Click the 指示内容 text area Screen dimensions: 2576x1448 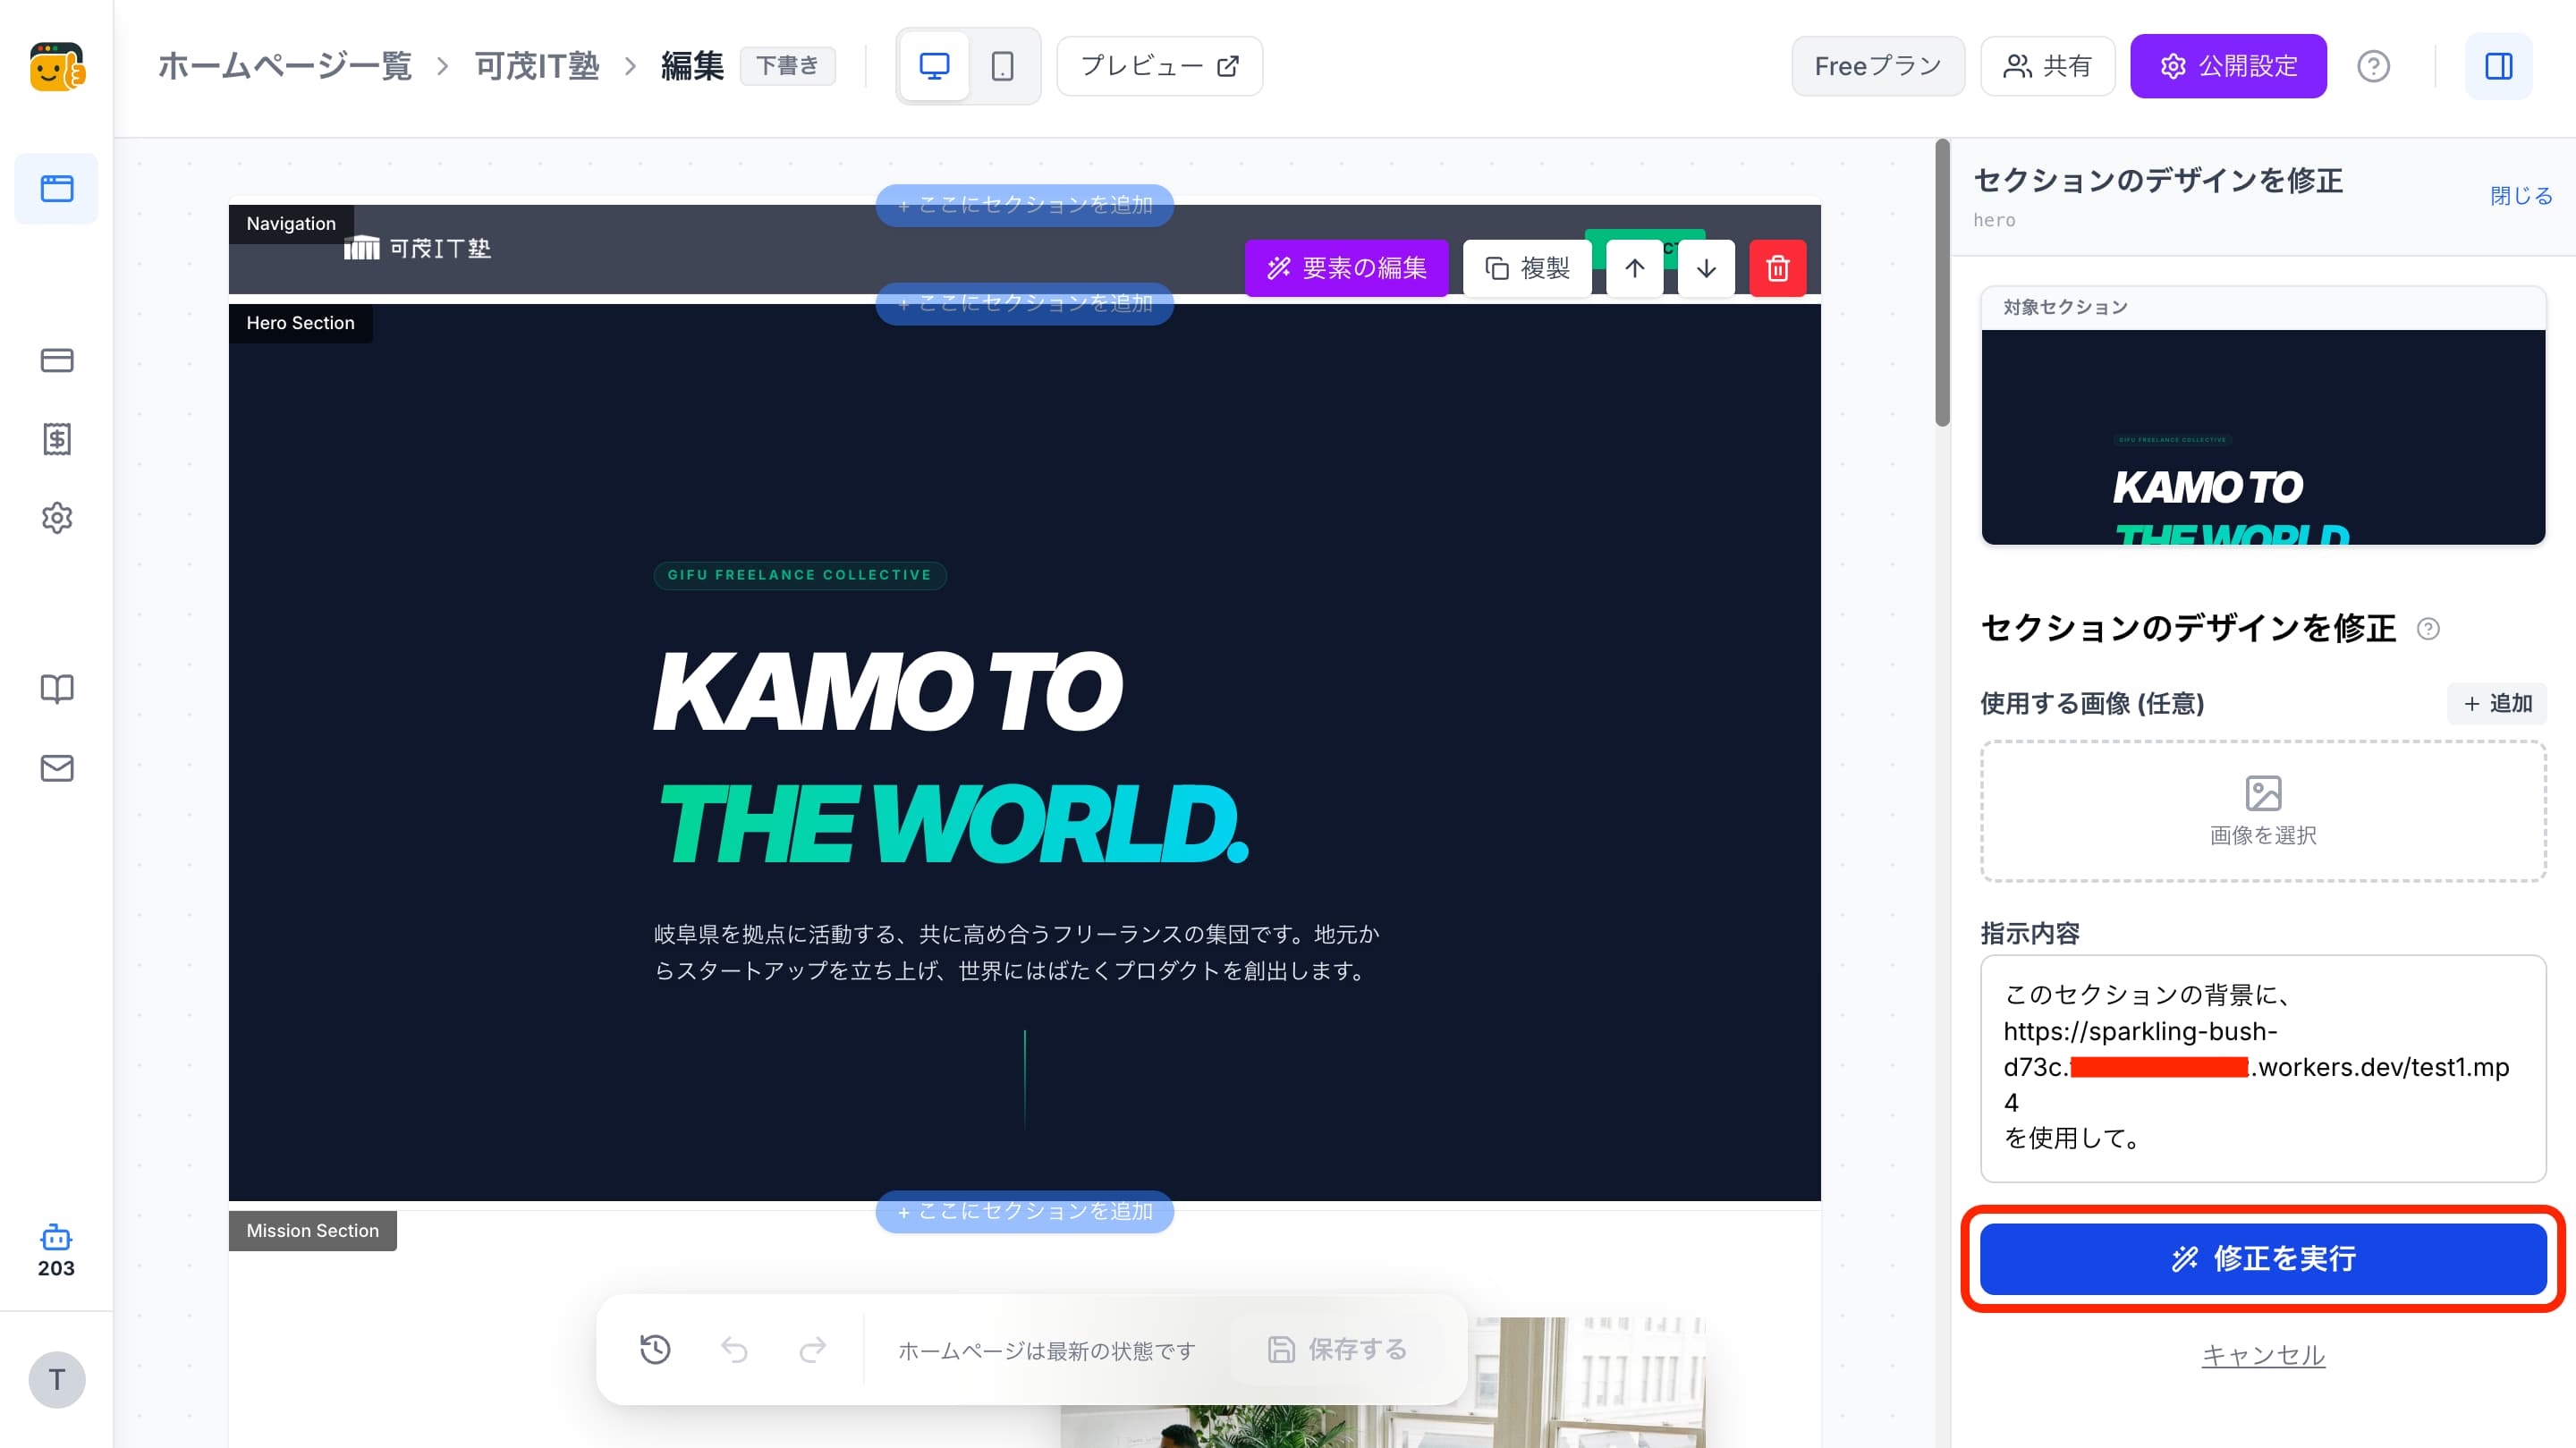(x=2263, y=1068)
